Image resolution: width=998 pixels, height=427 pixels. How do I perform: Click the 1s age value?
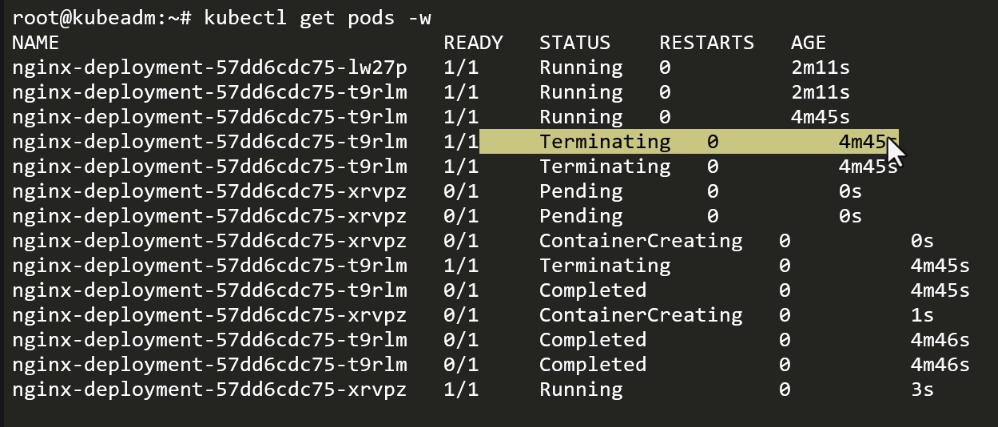pyautogui.click(x=922, y=315)
